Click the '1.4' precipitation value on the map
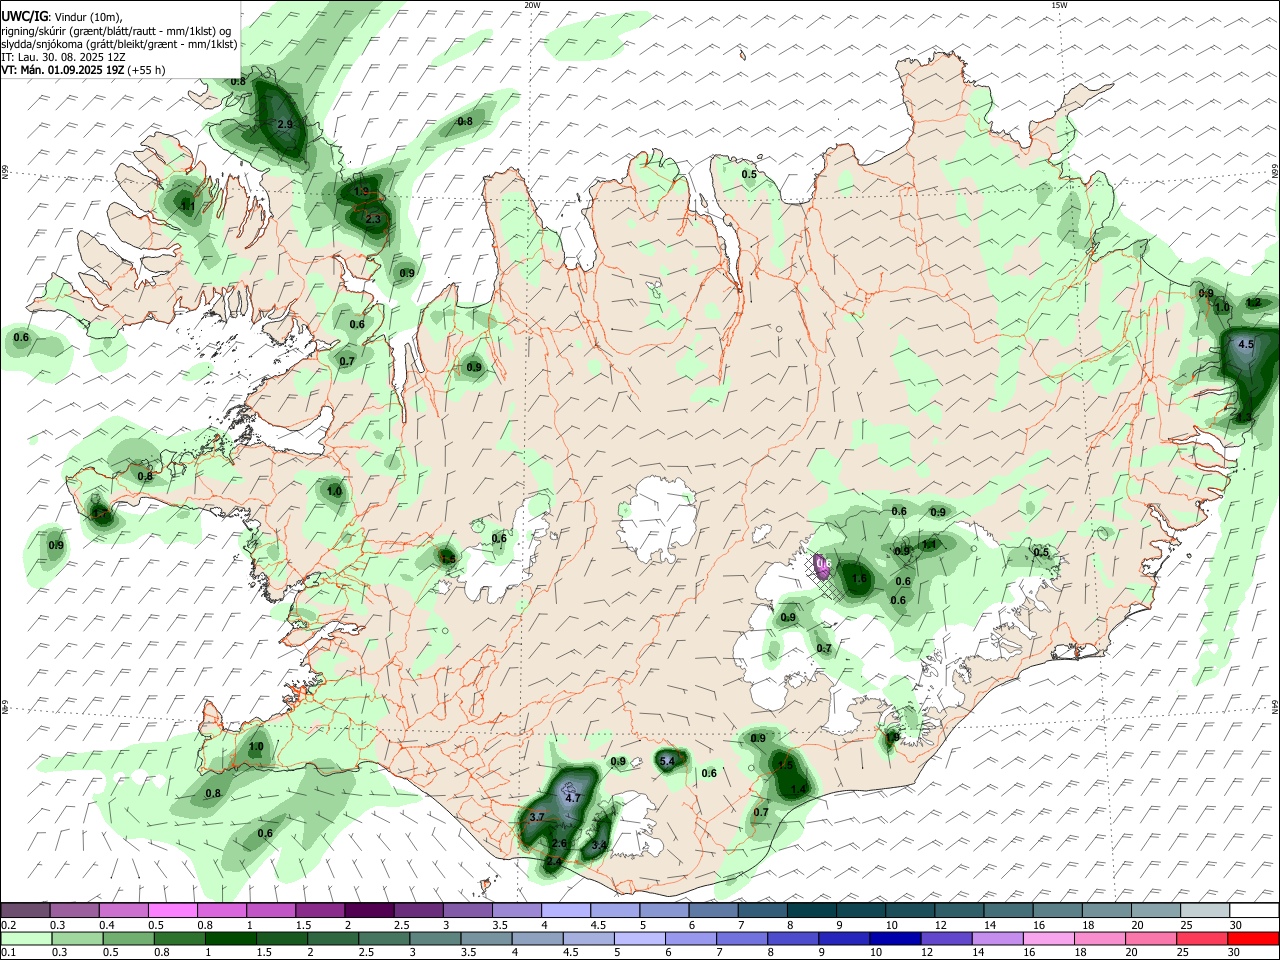This screenshot has width=1280, height=960. [798, 789]
